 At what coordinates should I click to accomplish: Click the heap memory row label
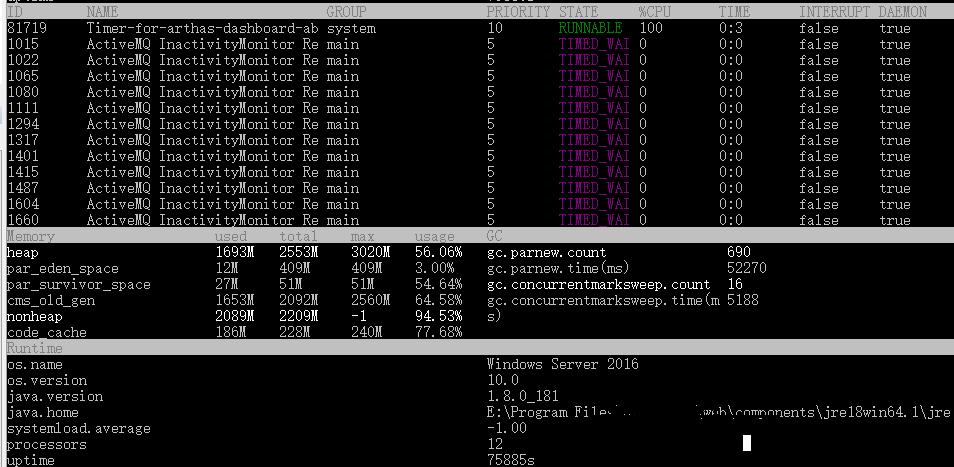[x=23, y=252]
